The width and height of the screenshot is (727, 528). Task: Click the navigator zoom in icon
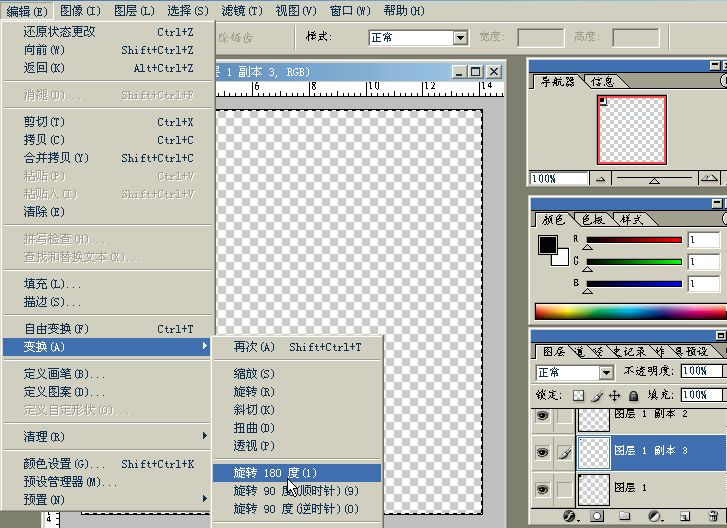[709, 179]
